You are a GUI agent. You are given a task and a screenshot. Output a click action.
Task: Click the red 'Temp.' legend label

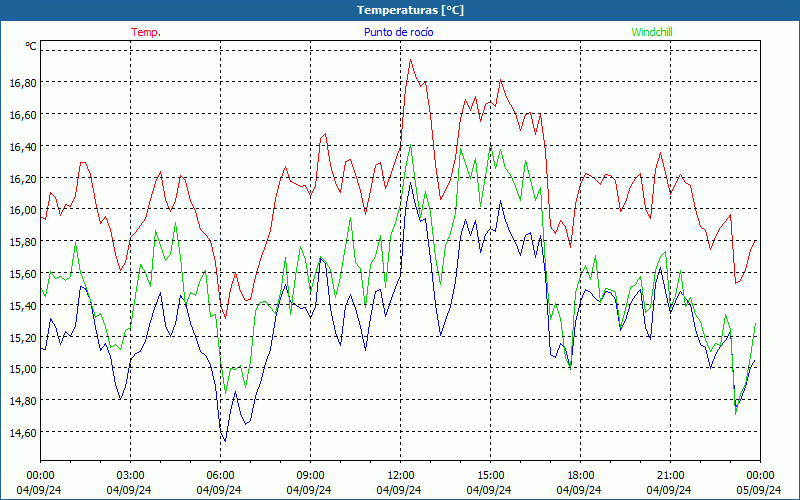(x=146, y=32)
